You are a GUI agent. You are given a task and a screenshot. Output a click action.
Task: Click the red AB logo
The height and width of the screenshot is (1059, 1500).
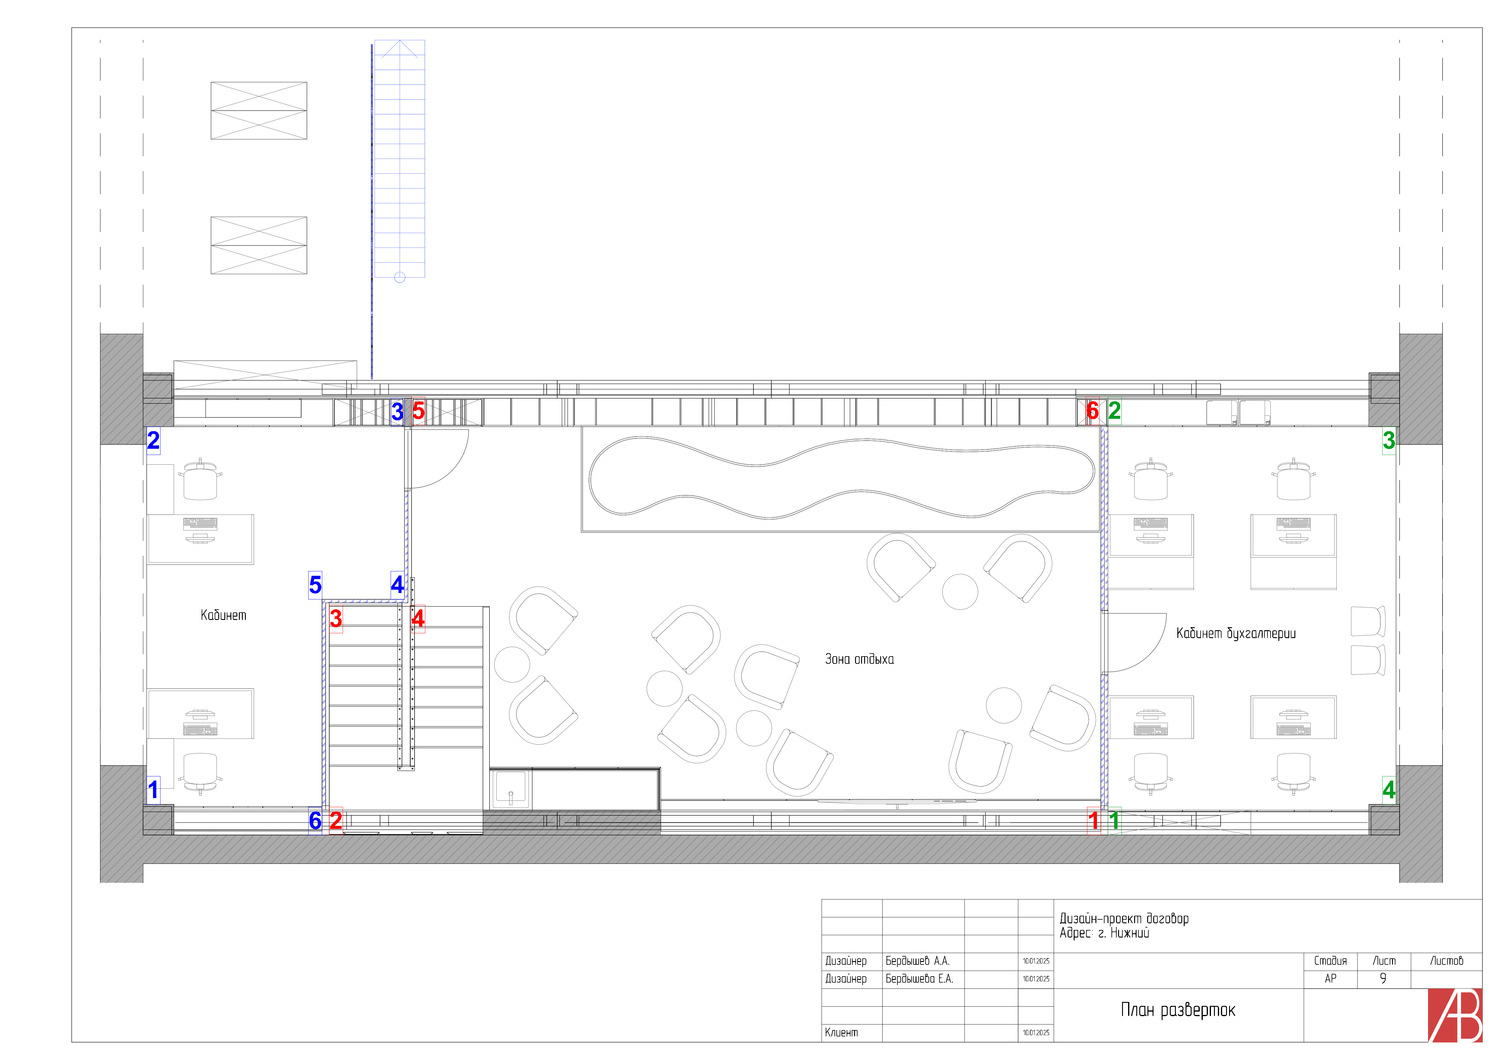pos(1454,1015)
